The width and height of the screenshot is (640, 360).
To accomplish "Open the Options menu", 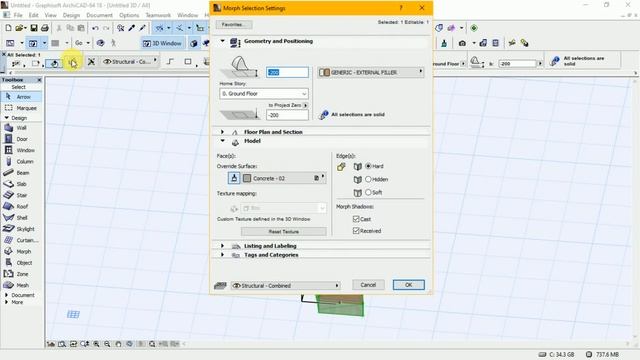I will point(129,15).
